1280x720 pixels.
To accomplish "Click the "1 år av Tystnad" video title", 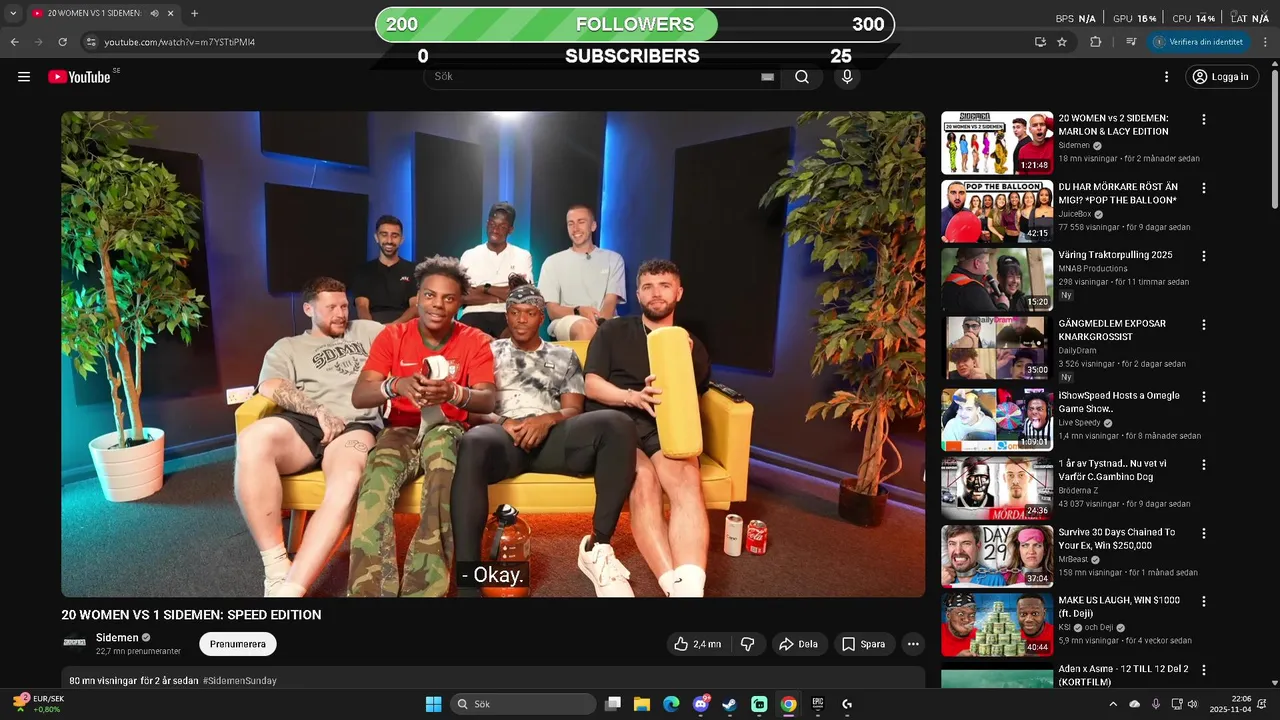I will click(x=1112, y=471).
